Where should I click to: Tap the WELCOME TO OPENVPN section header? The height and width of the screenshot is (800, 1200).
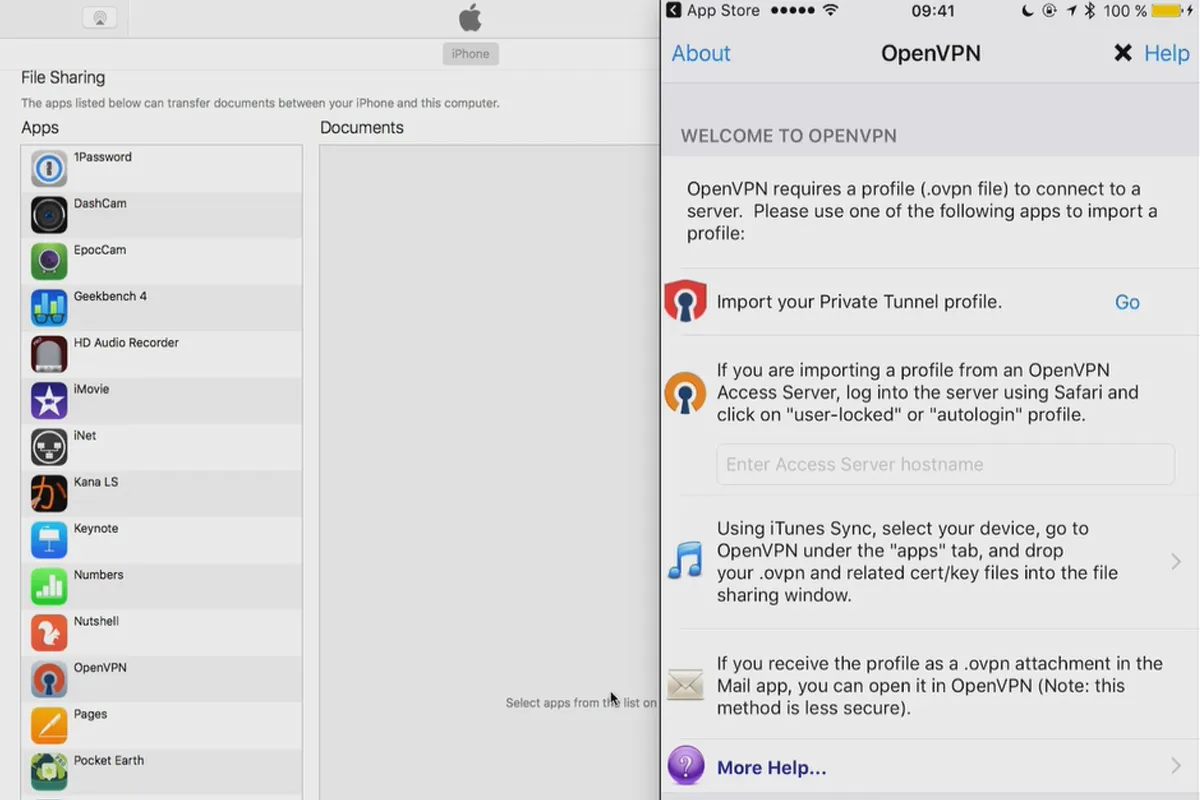pos(789,136)
